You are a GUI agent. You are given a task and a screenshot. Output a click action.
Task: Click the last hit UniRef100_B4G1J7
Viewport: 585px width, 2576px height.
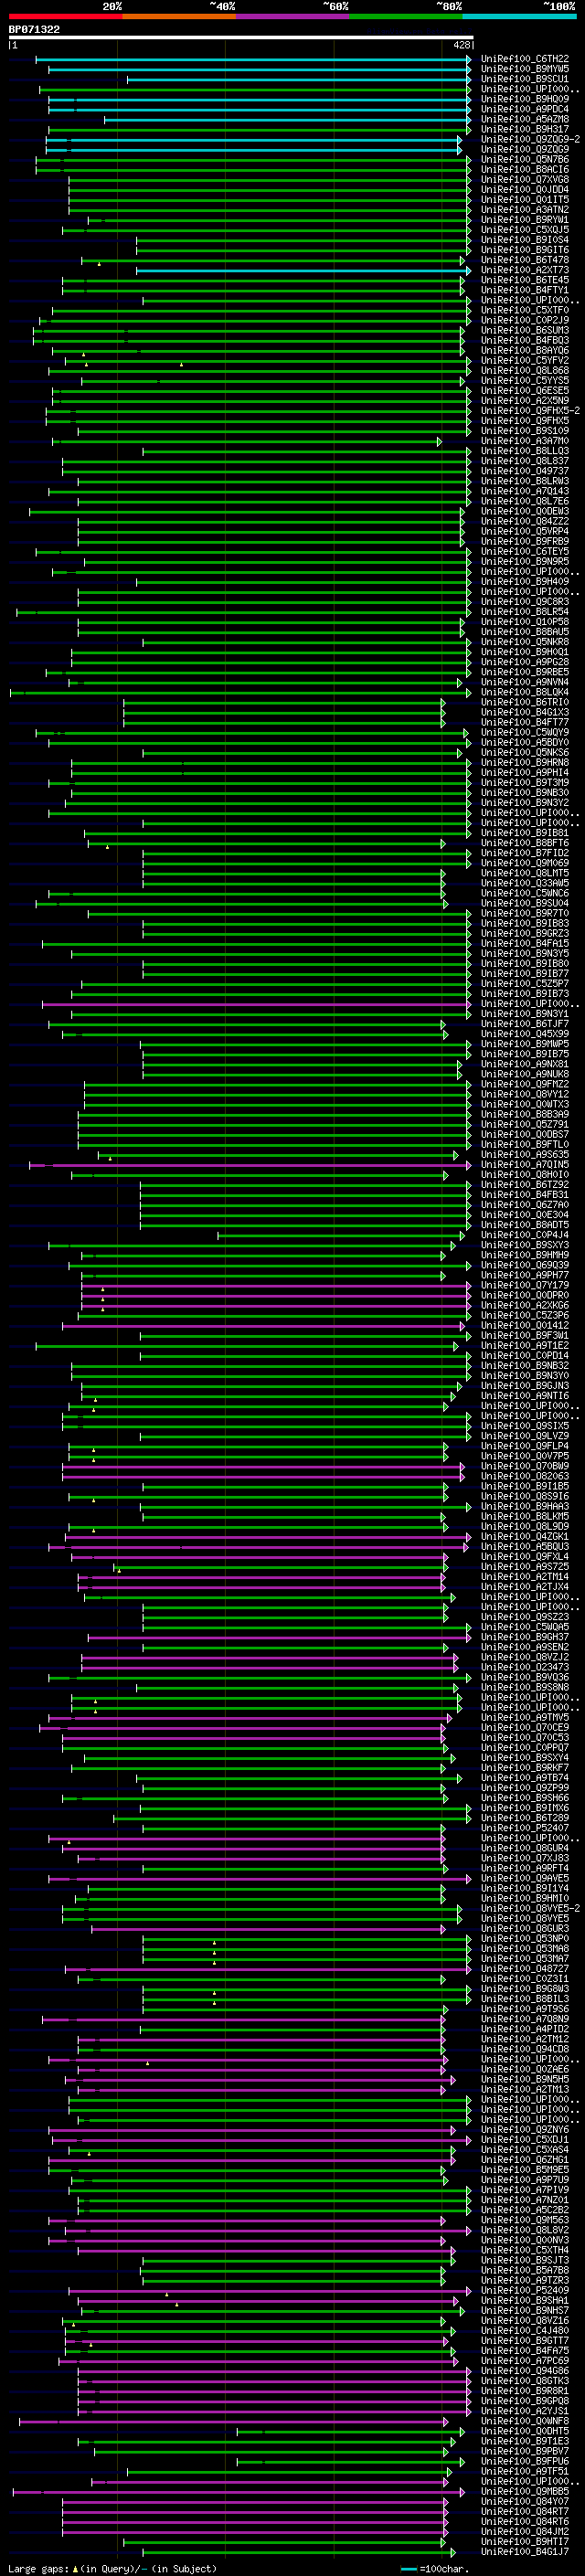point(524,2552)
